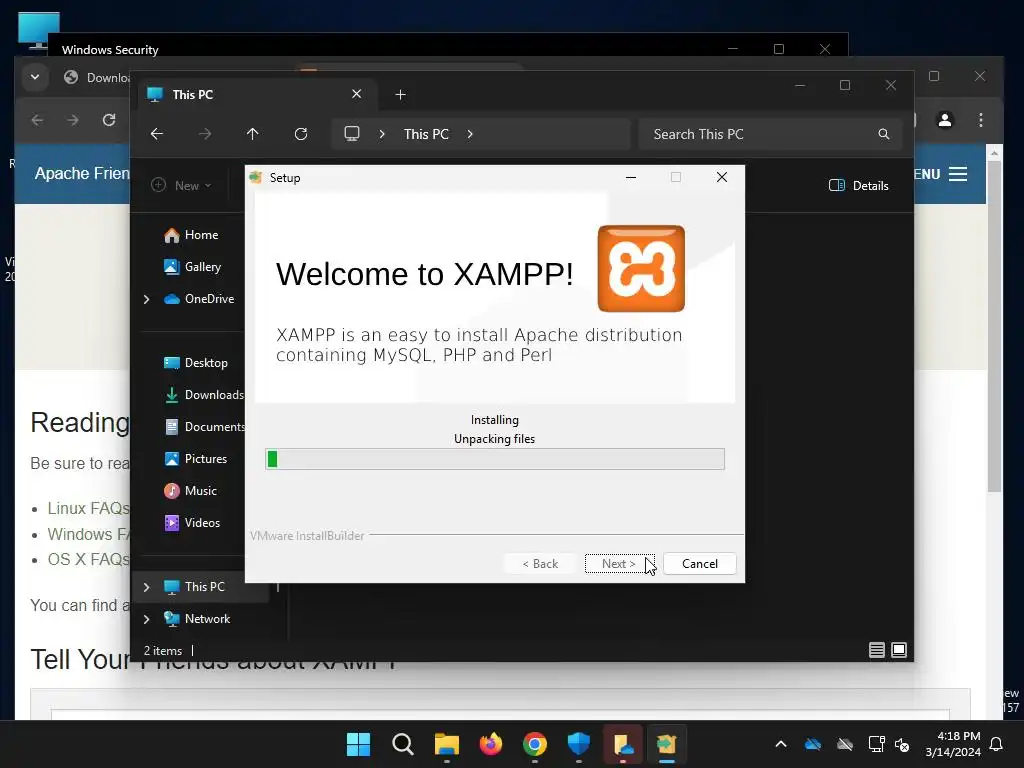This screenshot has width=1024, height=768.
Task: Open the browser tab search dropdown
Action: pyautogui.click(x=35, y=77)
